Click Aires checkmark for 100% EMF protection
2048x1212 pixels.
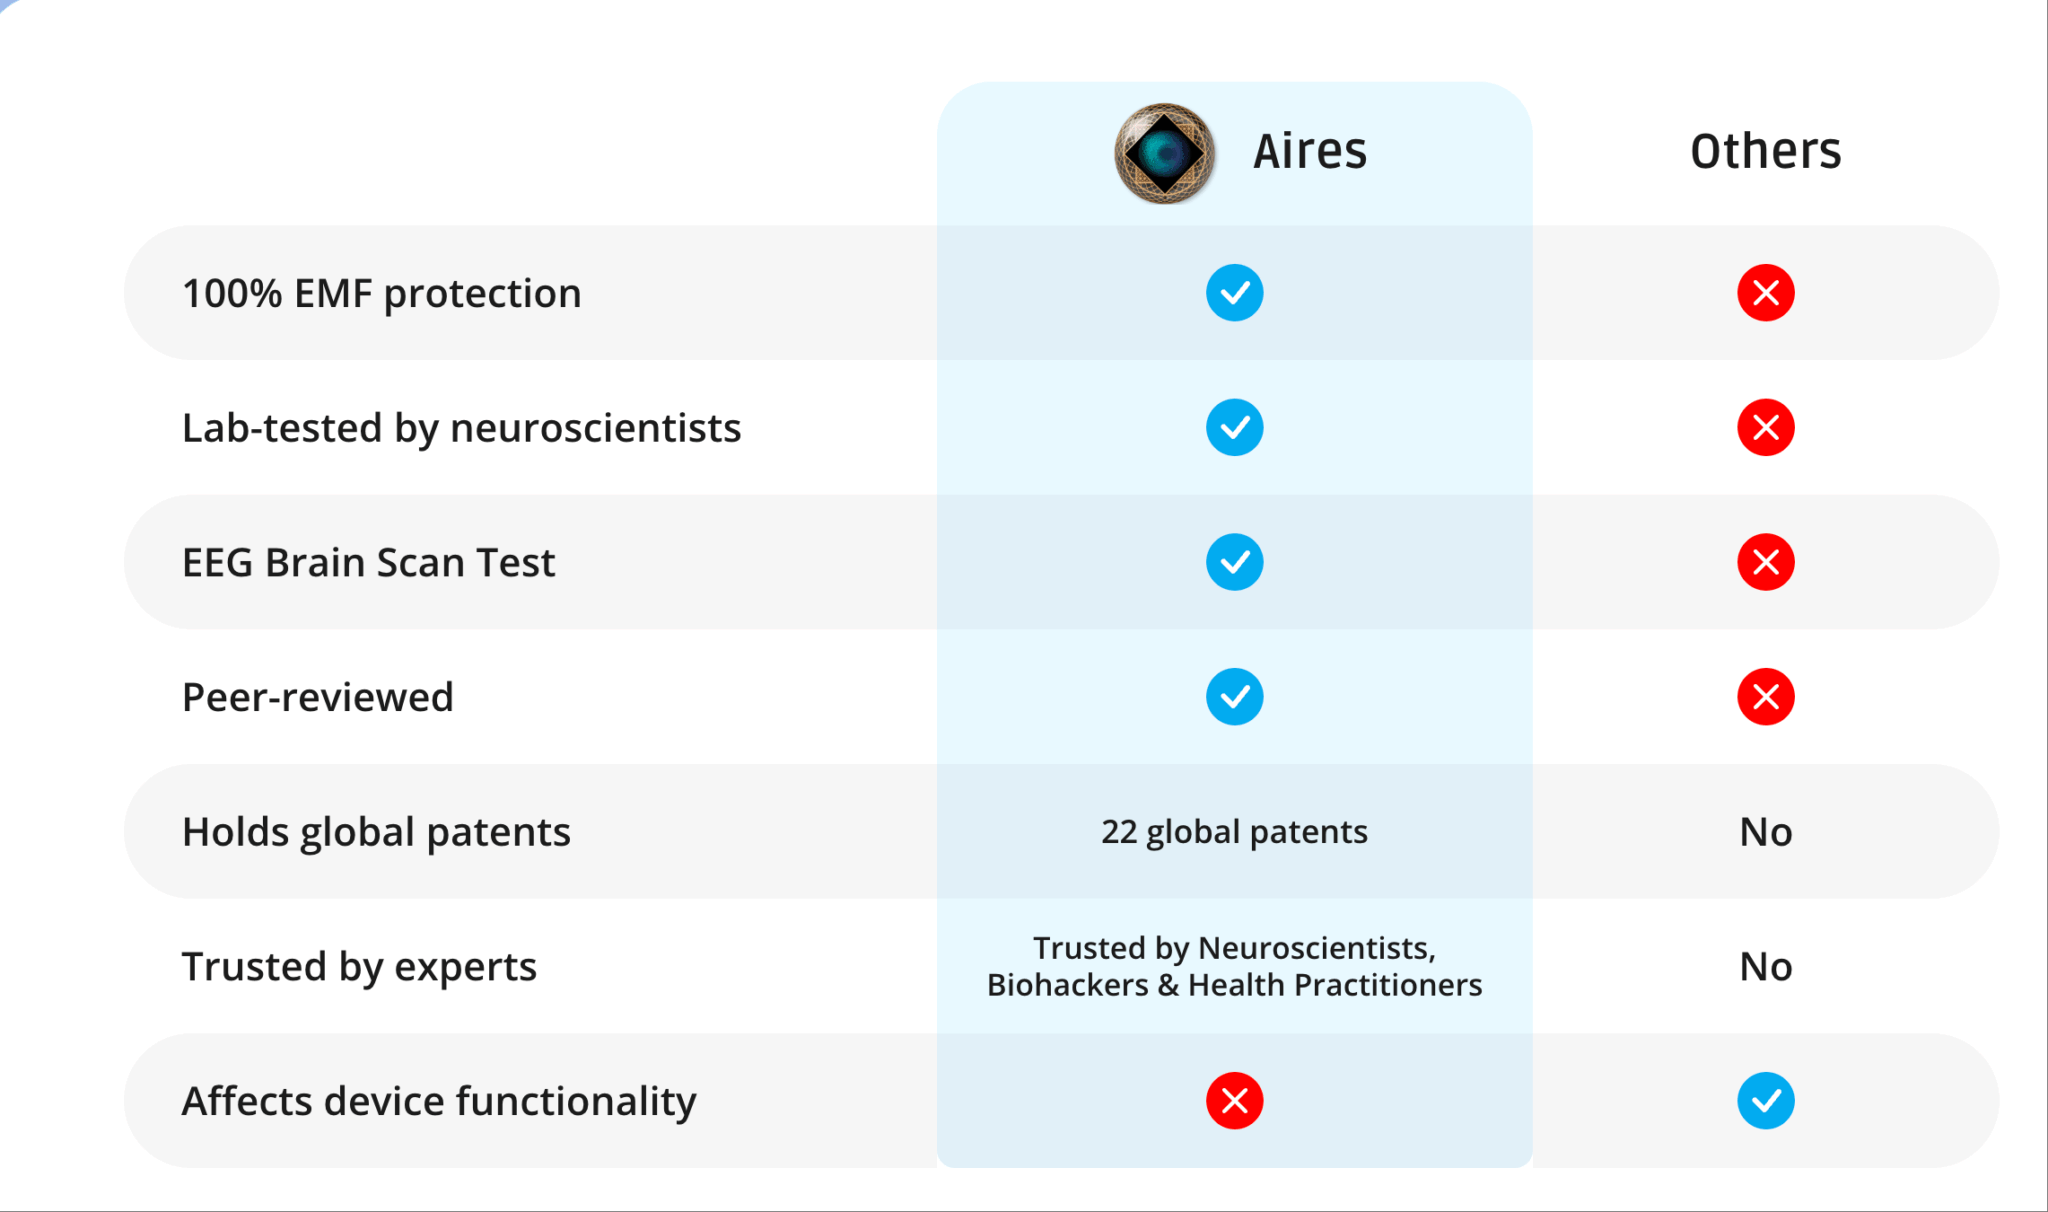(1234, 293)
